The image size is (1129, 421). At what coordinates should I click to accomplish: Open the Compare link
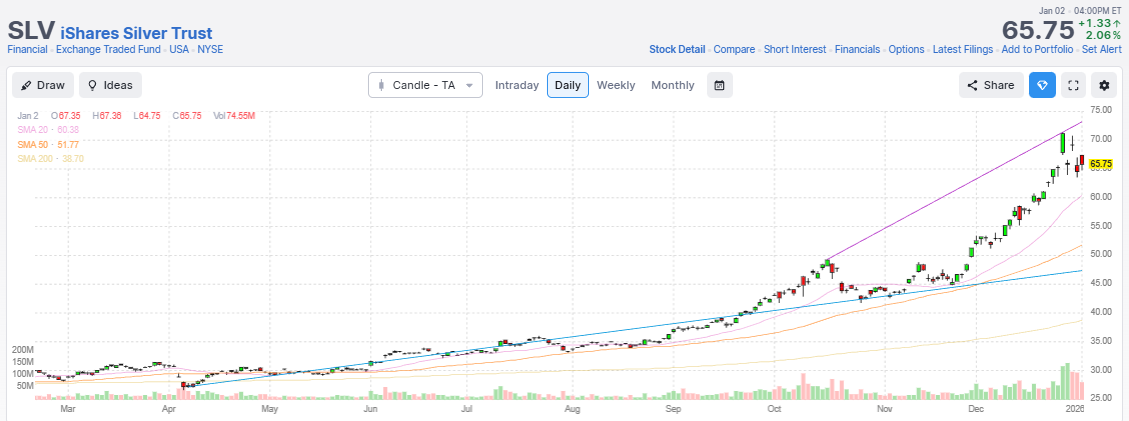(734, 50)
